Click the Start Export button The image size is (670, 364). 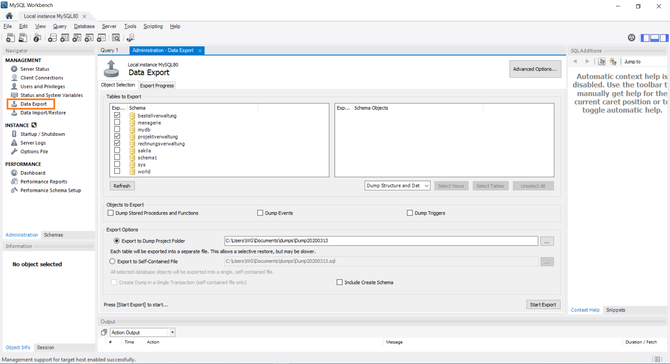(543, 305)
